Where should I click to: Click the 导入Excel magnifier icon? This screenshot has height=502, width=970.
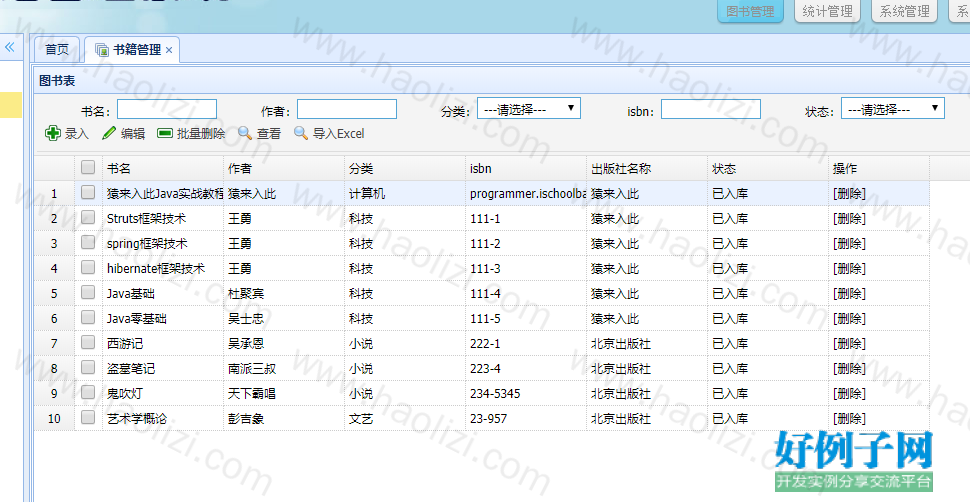pyautogui.click(x=301, y=133)
